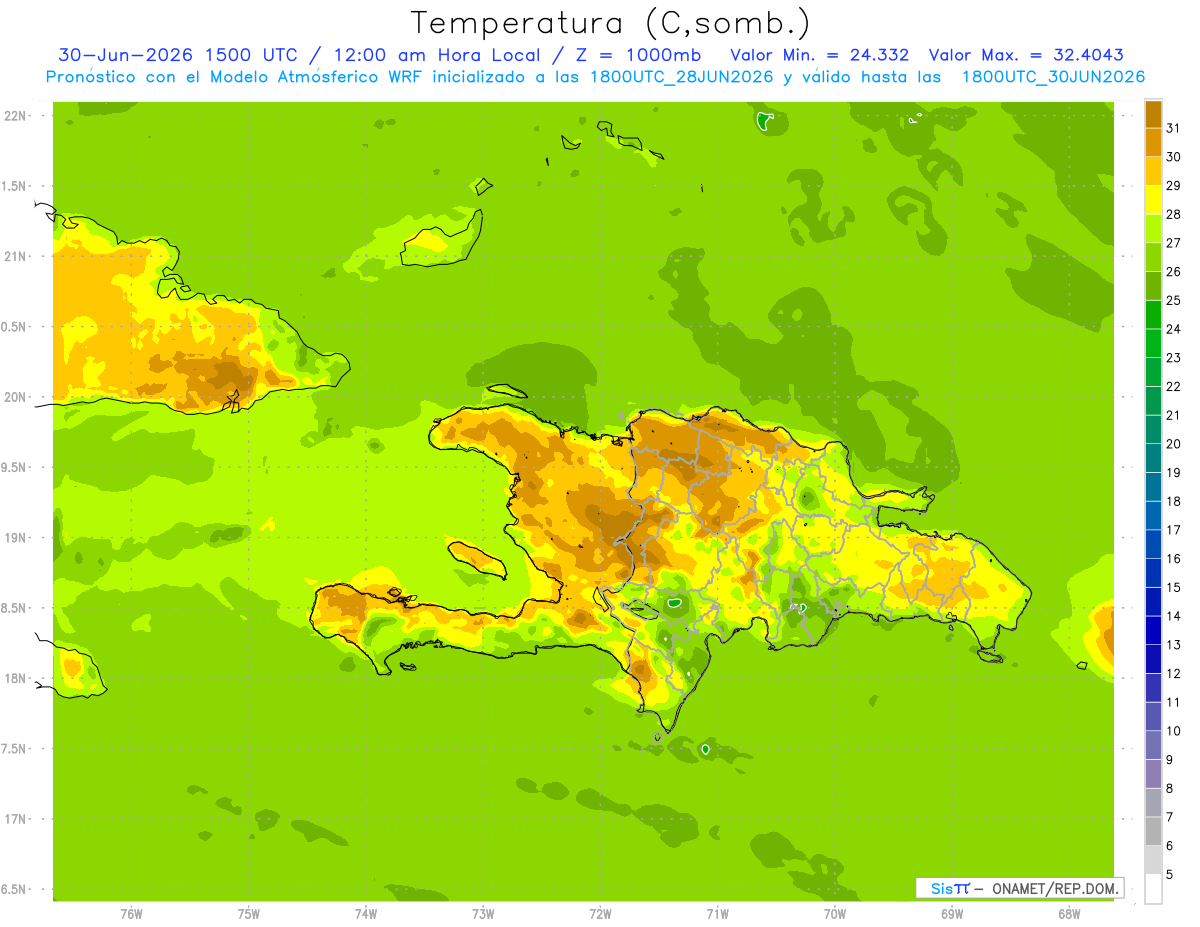Click the legend value label '5'
This screenshot has width=1200, height=927.
click(x=1170, y=875)
